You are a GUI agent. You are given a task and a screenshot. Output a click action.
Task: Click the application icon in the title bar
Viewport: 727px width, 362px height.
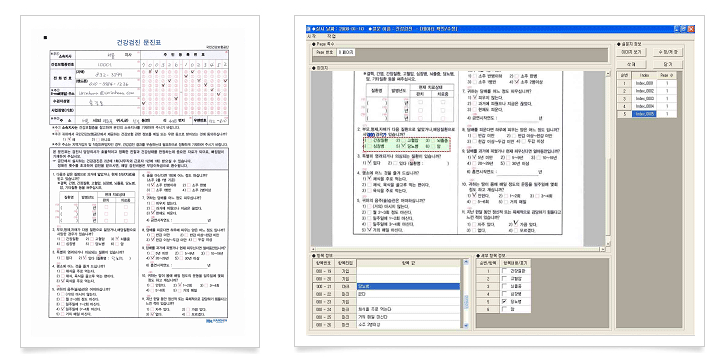309,29
